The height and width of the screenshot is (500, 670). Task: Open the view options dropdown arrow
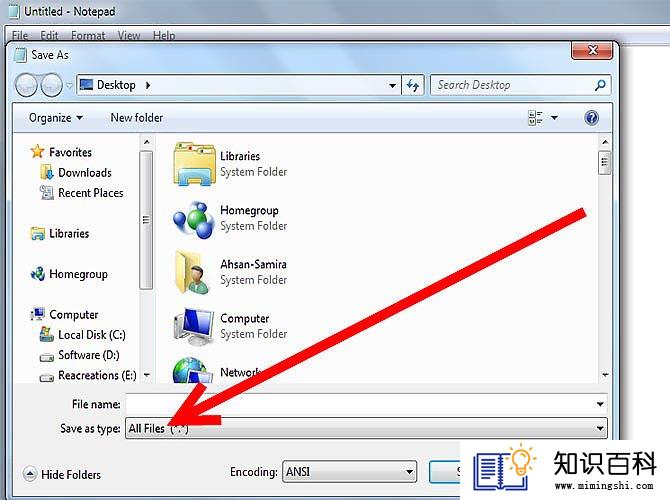coord(554,118)
